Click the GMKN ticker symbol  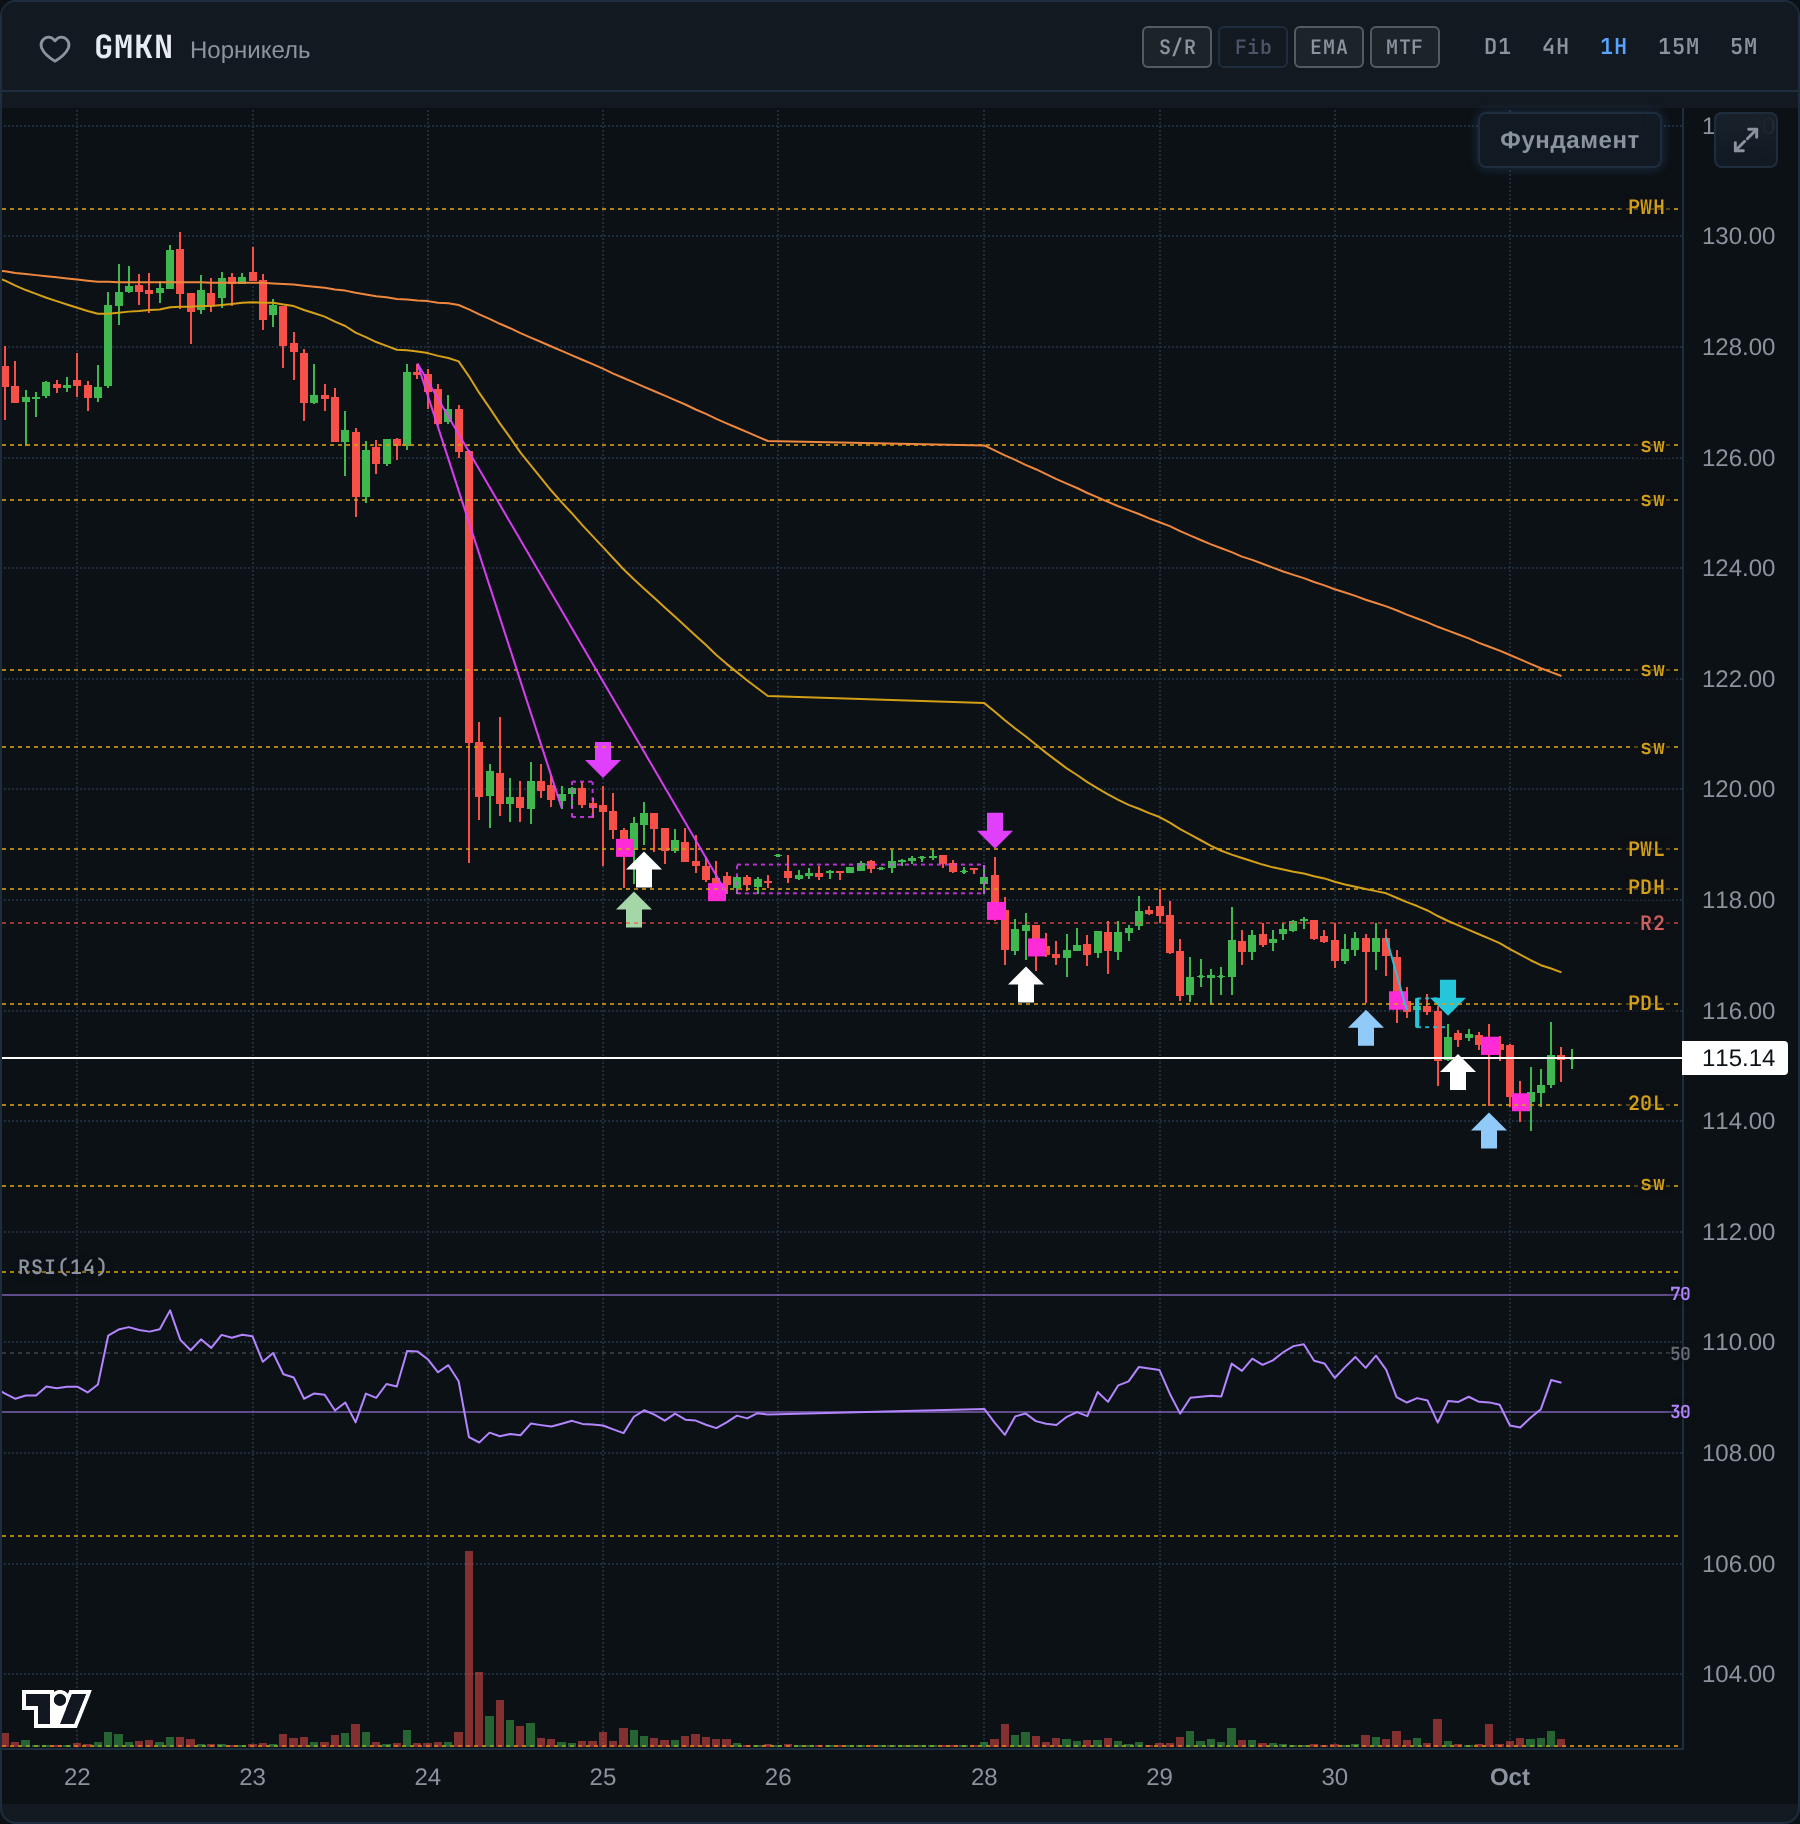pyautogui.click(x=133, y=47)
